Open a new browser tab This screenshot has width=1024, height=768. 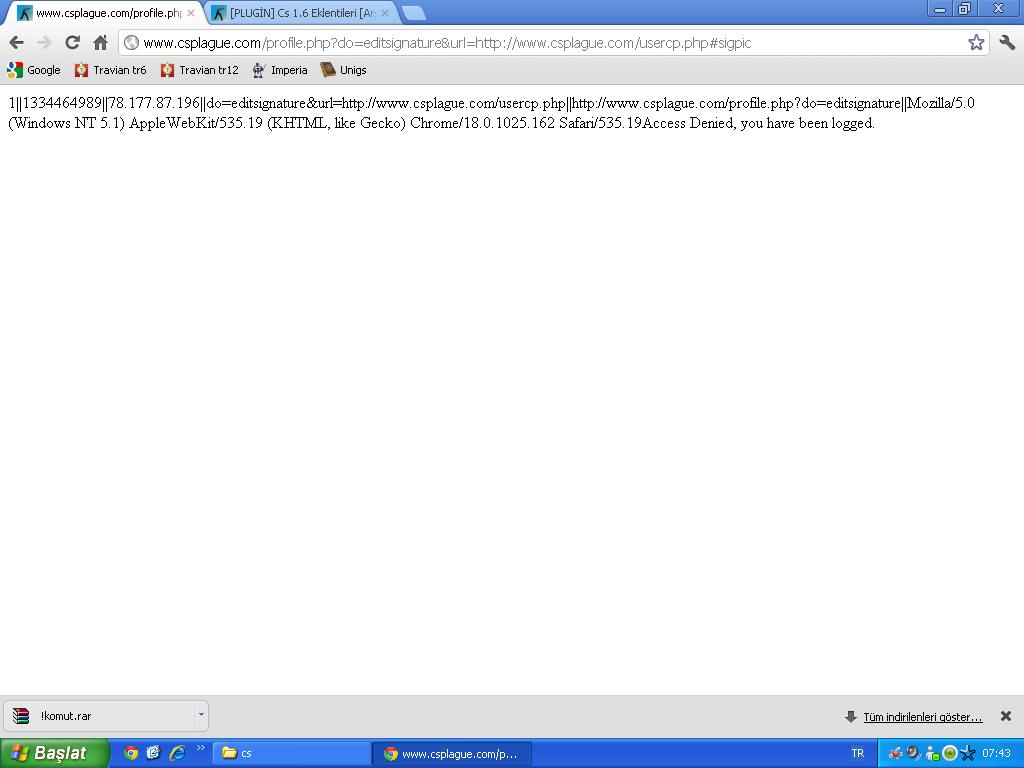413,13
